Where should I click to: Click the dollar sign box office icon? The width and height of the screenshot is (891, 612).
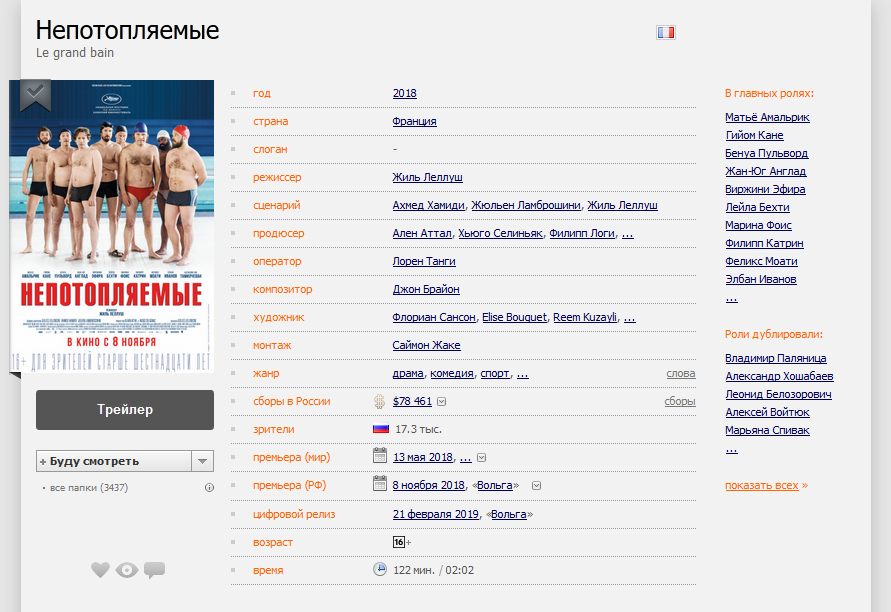coord(380,401)
